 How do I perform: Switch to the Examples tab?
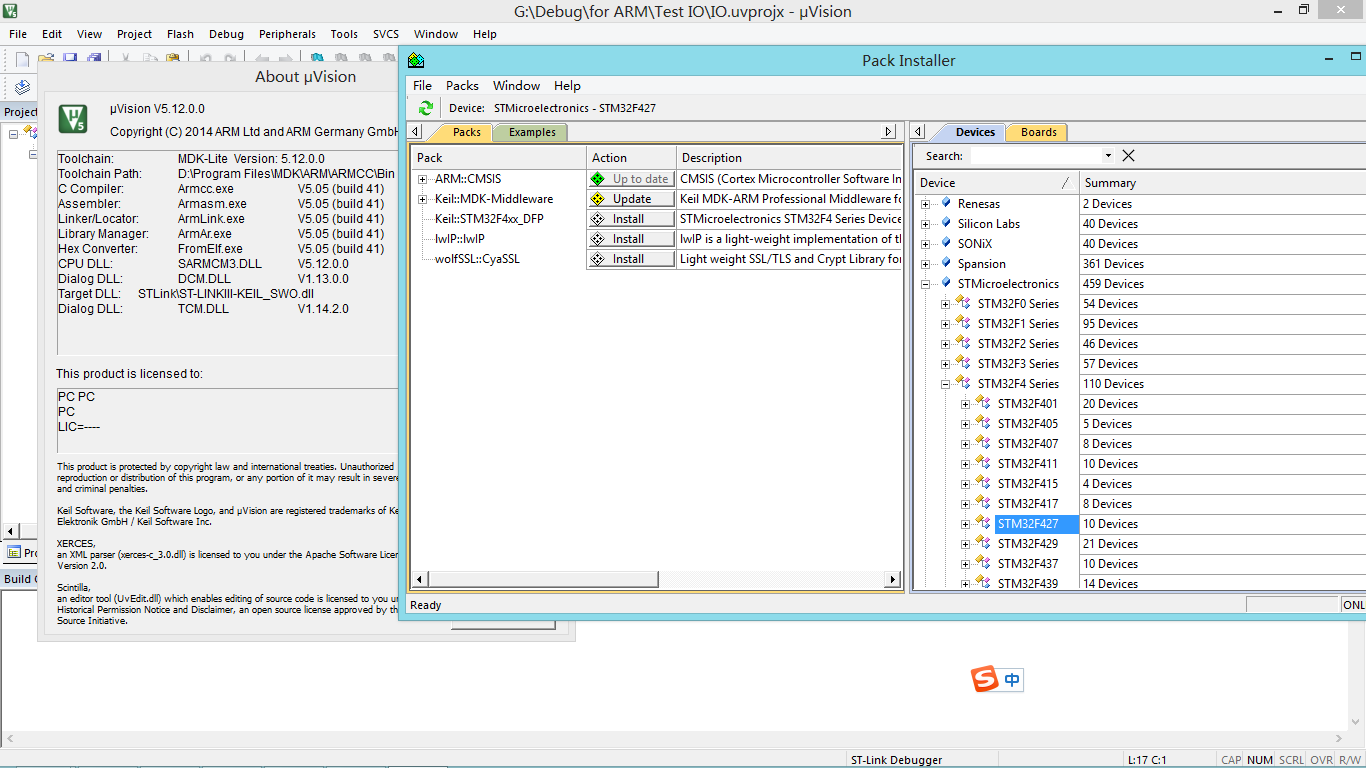point(531,132)
